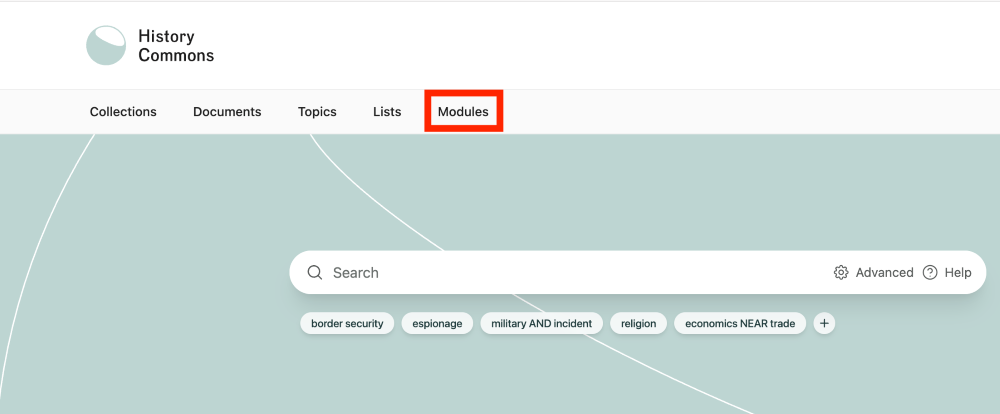The width and height of the screenshot is (1000, 414).
Task: Click the History Commons circular logo icon
Action: pos(106,46)
